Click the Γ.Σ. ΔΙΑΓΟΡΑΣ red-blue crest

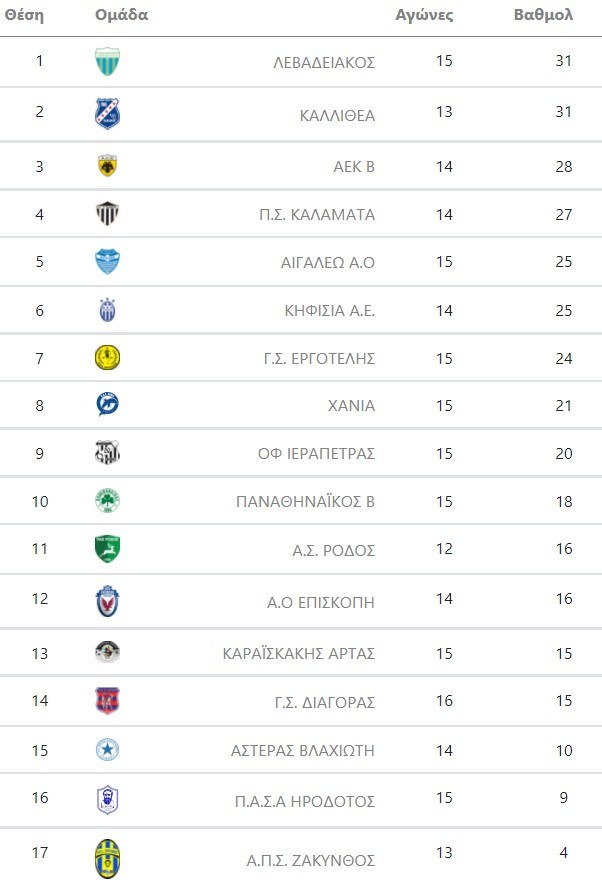coord(107,701)
